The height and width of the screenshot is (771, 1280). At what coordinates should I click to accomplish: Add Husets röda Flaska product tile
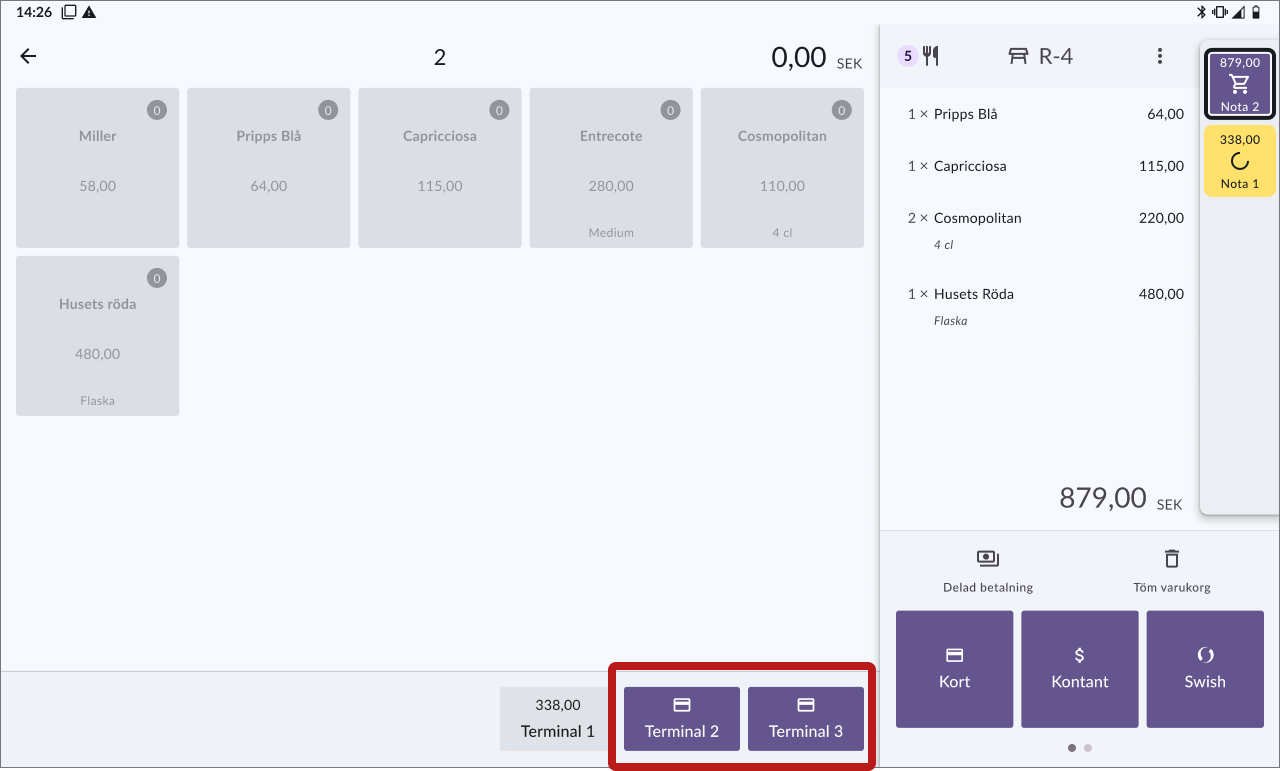point(98,336)
